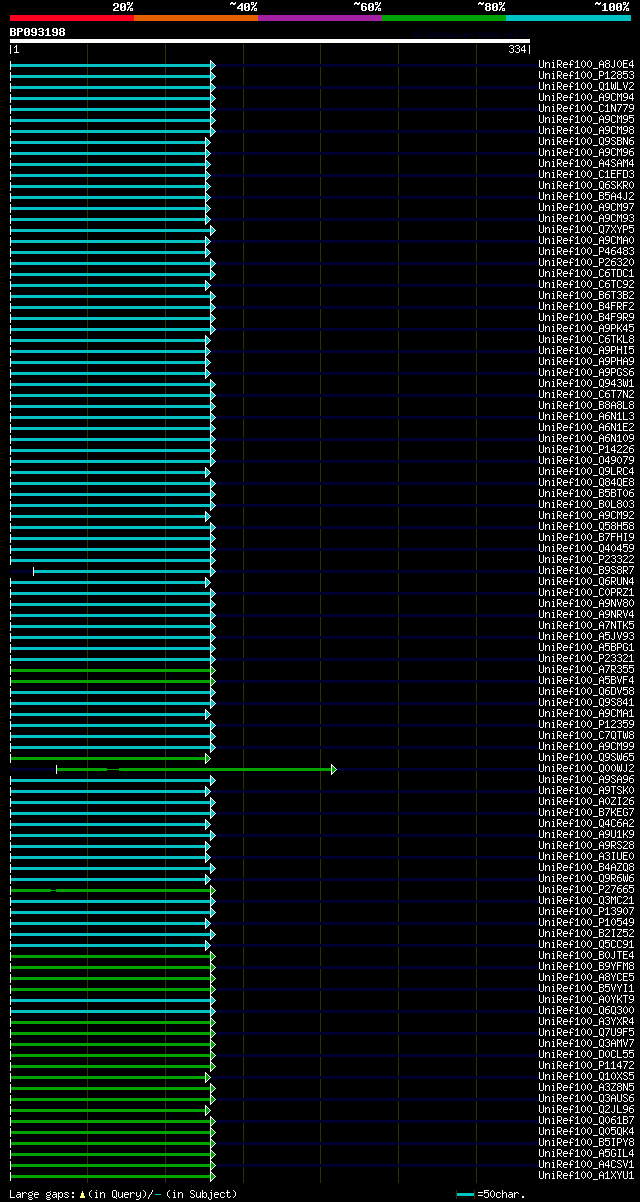Image resolution: width=640 pixels, height=1202 pixels.
Task: Select hit label UniRef100_D0CL55
Action: [x=586, y=1054]
